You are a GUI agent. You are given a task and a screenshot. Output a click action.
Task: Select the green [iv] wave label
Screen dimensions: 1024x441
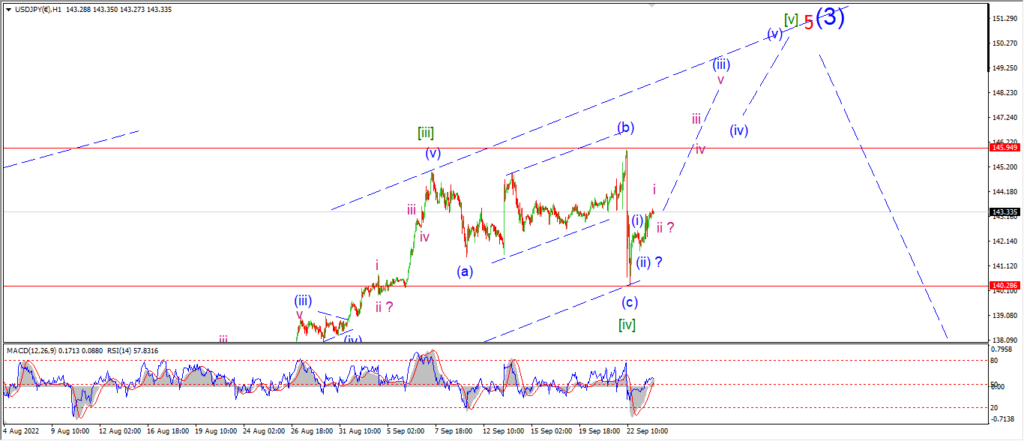[x=627, y=324]
